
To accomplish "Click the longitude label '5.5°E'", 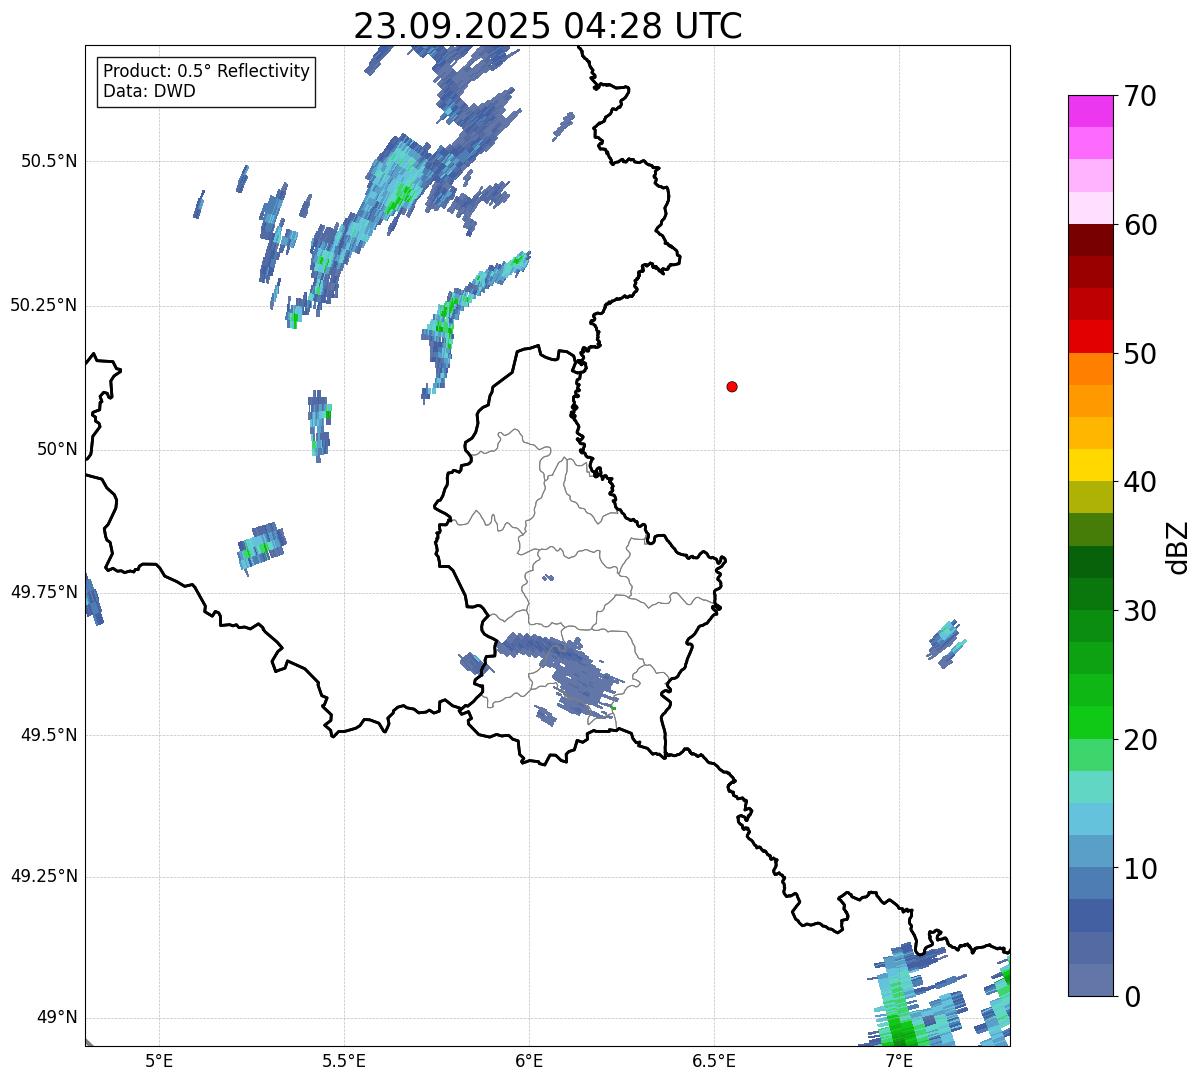I will (344, 1060).
